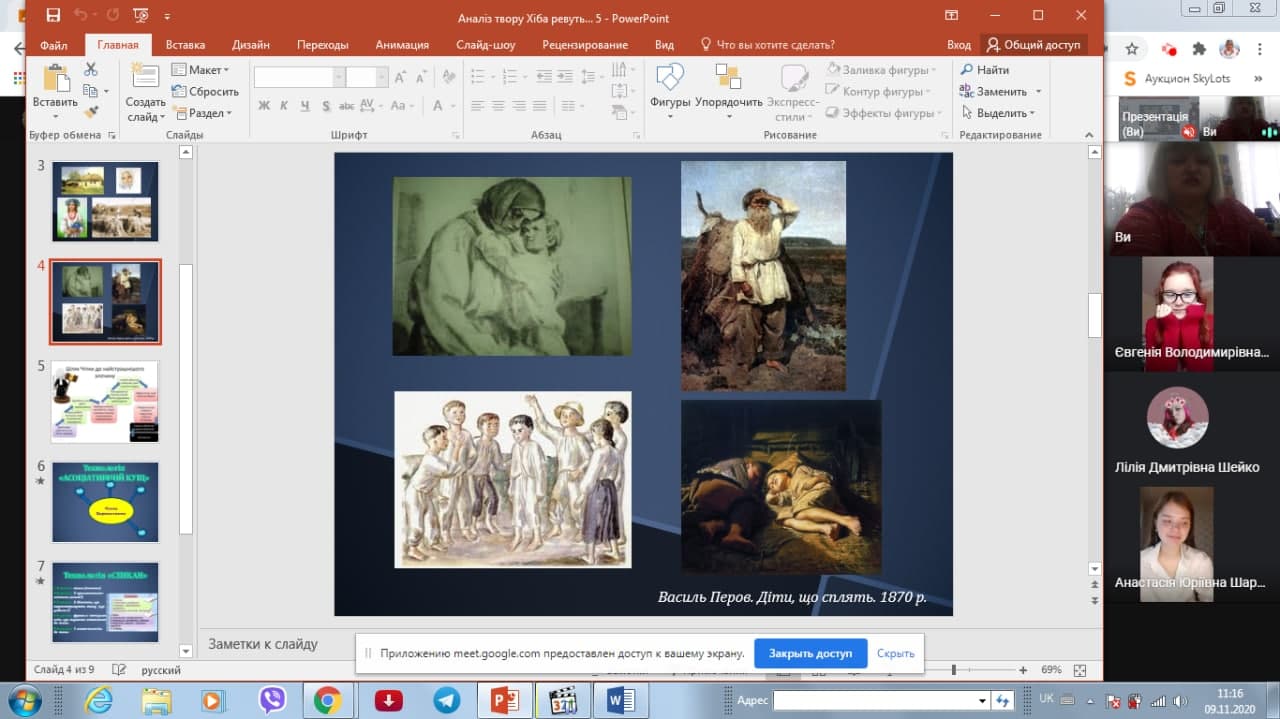1280x719 pixels.
Task: Switch to the Рецензирование tab
Action: pyautogui.click(x=585, y=45)
